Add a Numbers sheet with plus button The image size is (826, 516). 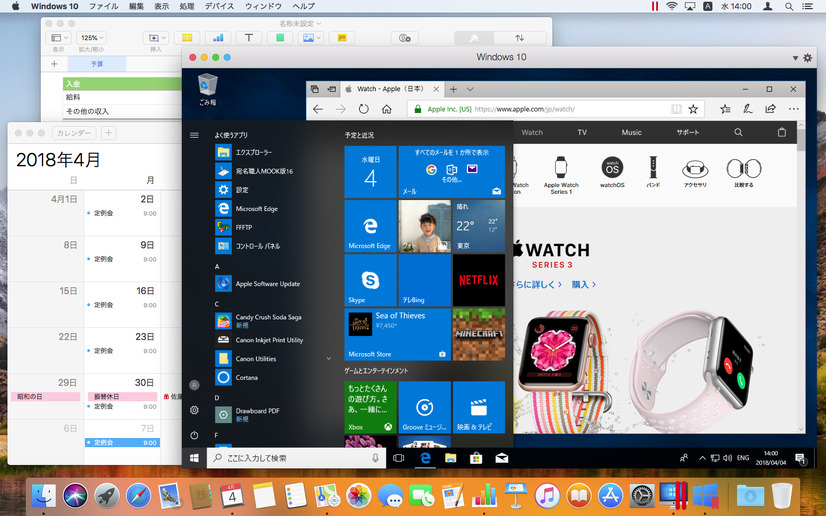coord(54,64)
